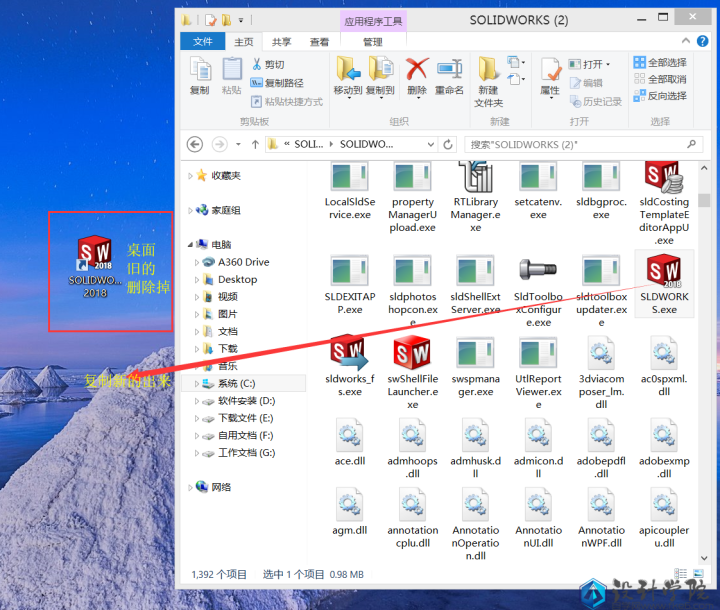This screenshot has height=610, width=720.
Task: Select the SLDWORKS.exe file icon
Action: click(664, 274)
